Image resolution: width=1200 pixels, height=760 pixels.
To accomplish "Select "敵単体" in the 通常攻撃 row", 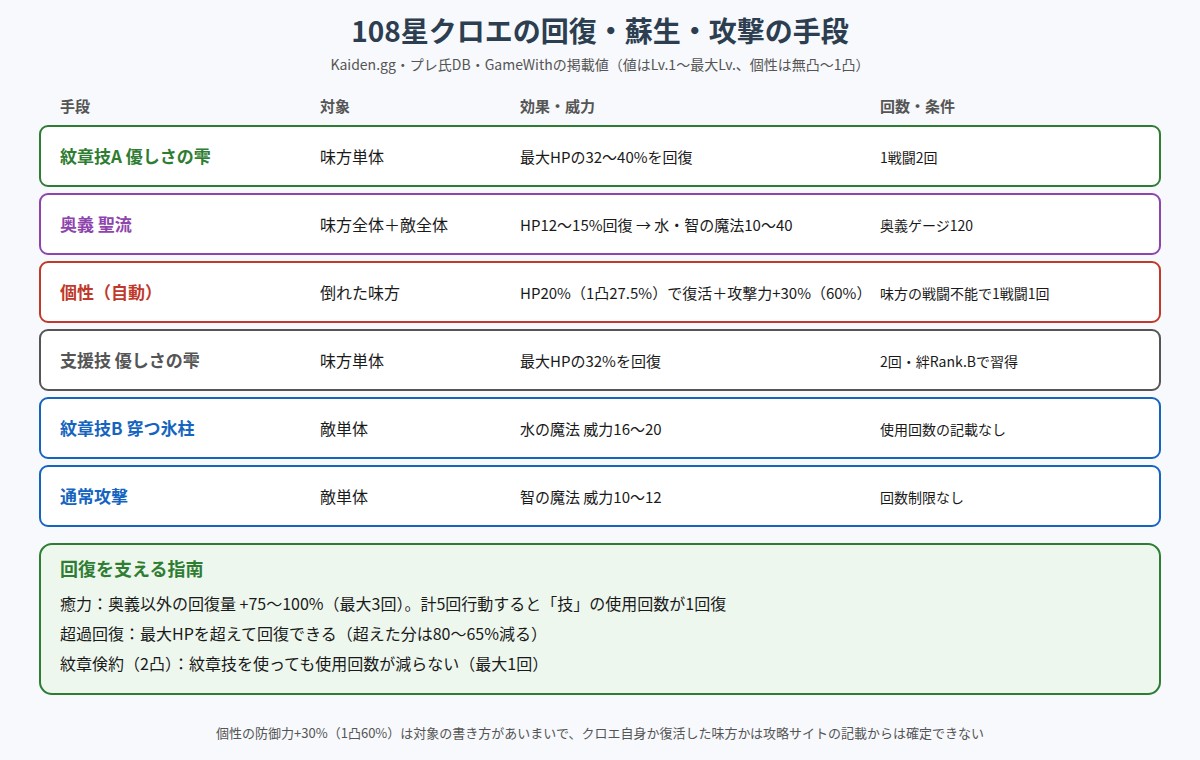I will (x=344, y=497).
